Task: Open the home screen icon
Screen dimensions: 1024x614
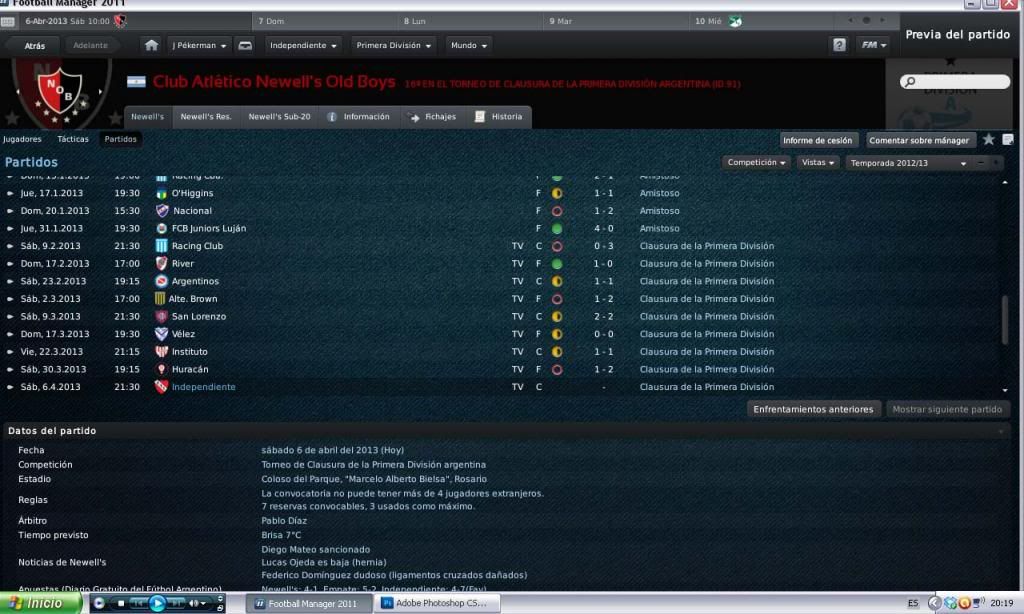Action: pyautogui.click(x=152, y=45)
